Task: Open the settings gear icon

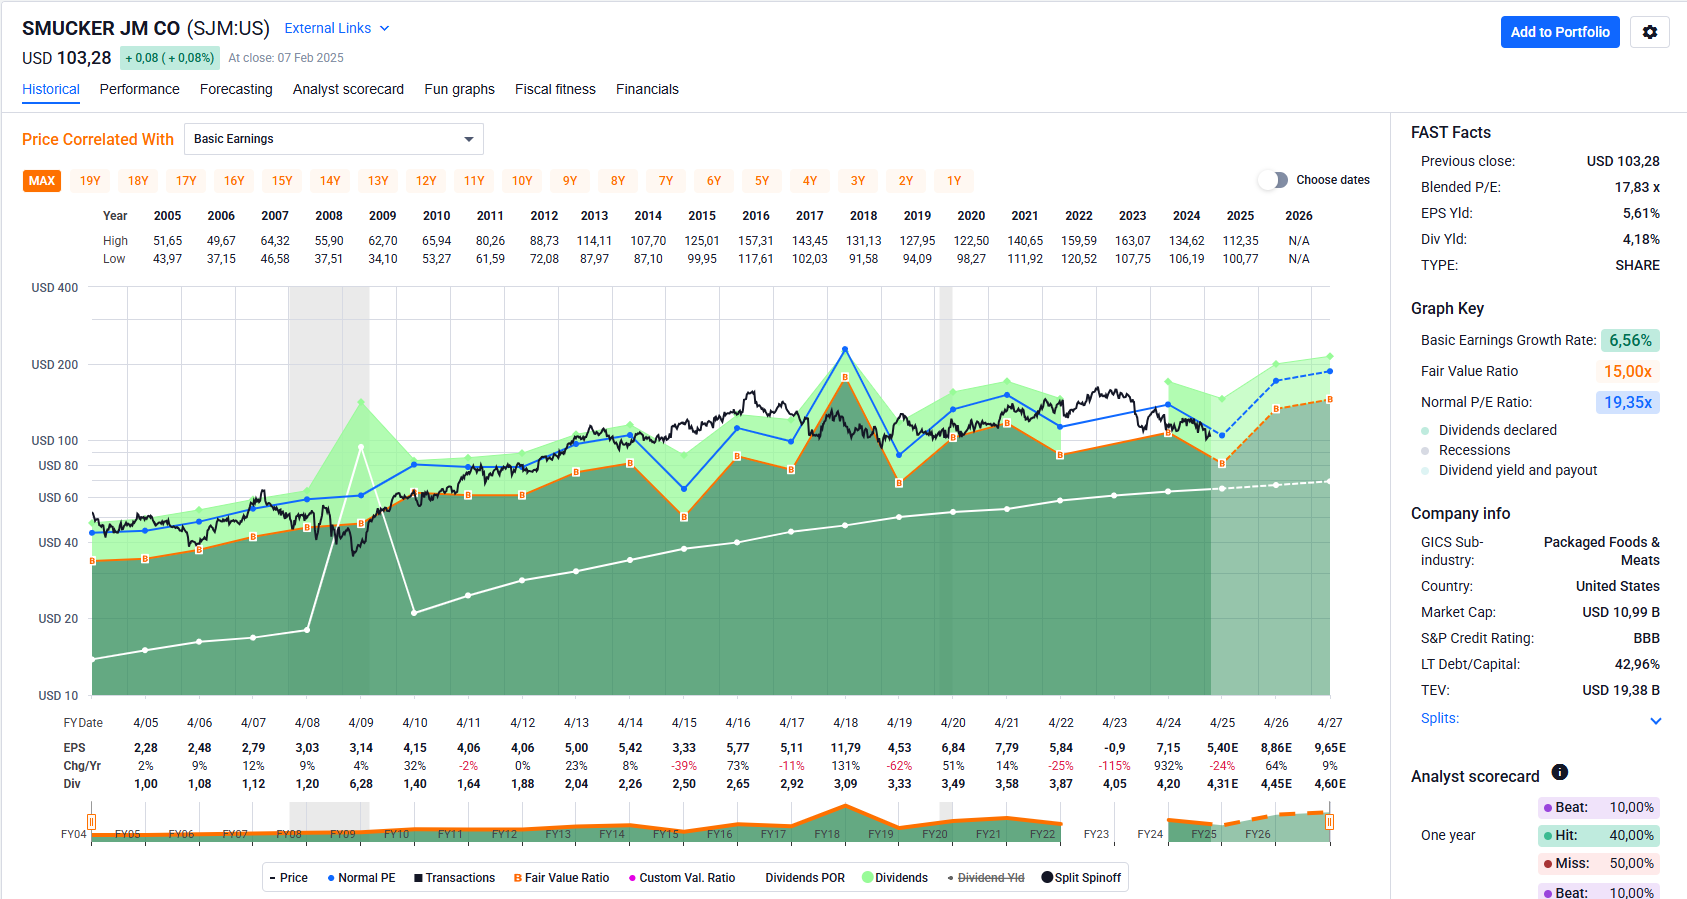Action: [x=1649, y=32]
